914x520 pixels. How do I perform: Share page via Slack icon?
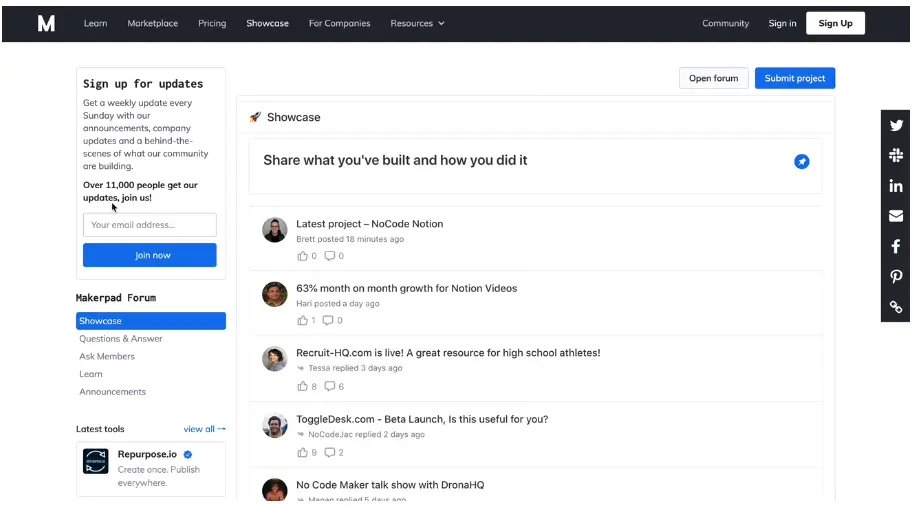[x=896, y=156]
